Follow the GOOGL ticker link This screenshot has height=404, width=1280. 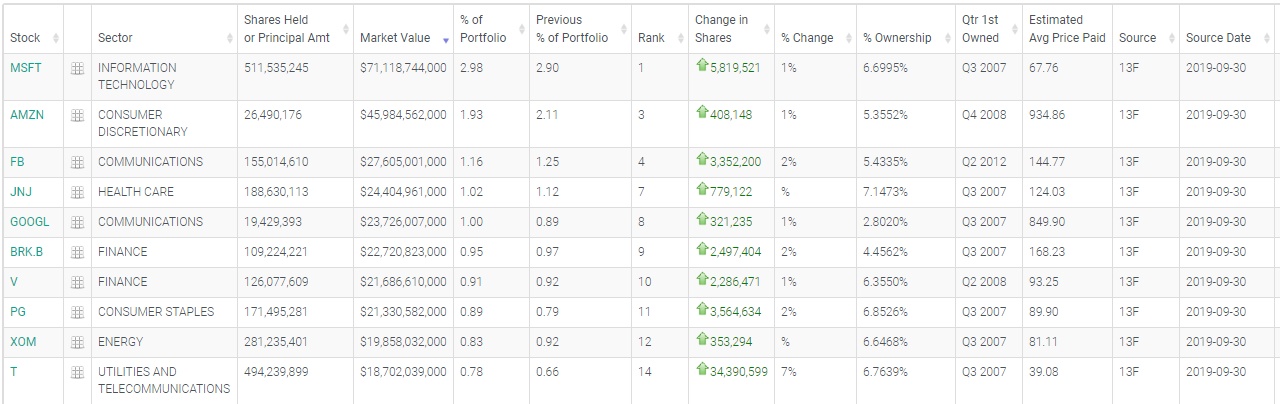(29, 222)
